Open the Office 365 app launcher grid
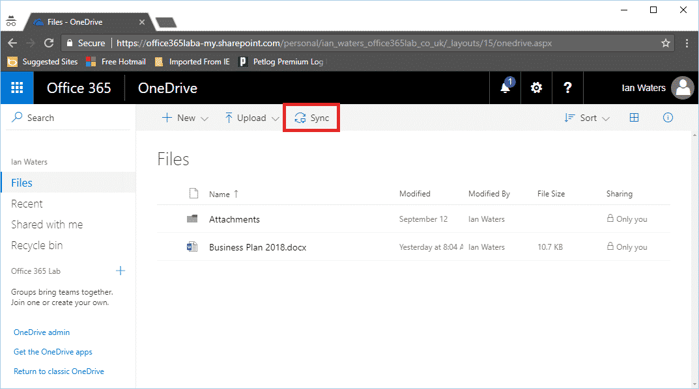Viewport: 699px width, 389px height. pyautogui.click(x=17, y=88)
